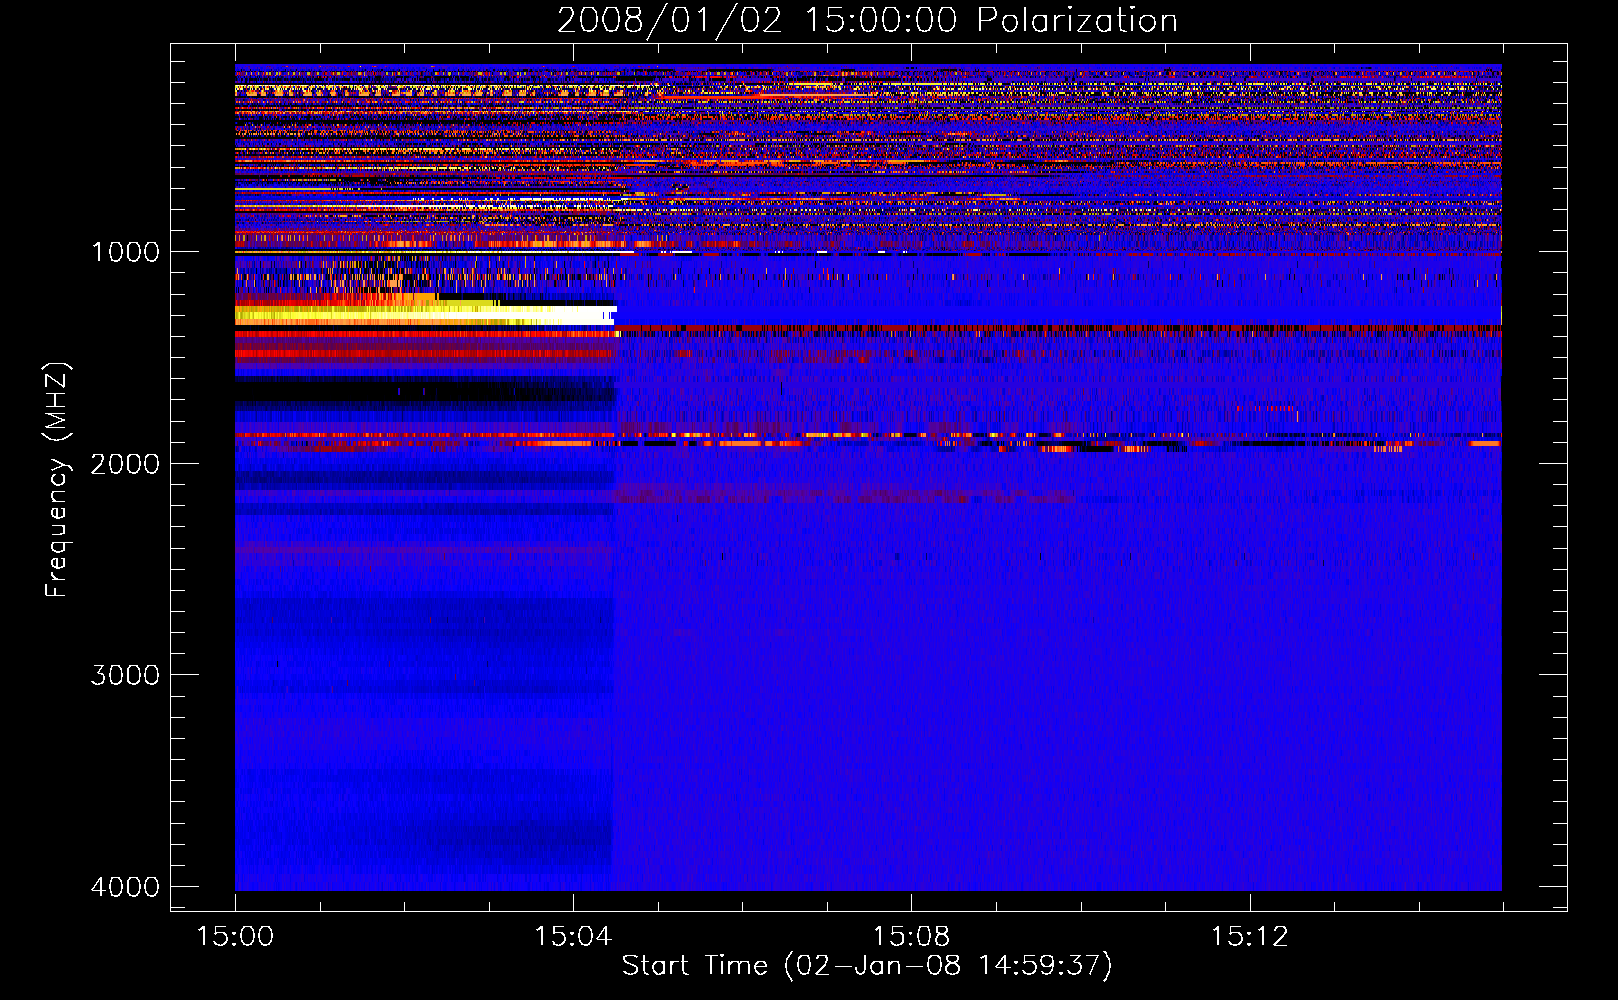Viewport: 1618px width, 1000px height.
Task: Click the 'Frequency (MHZ)' axis label
Action: point(57,480)
